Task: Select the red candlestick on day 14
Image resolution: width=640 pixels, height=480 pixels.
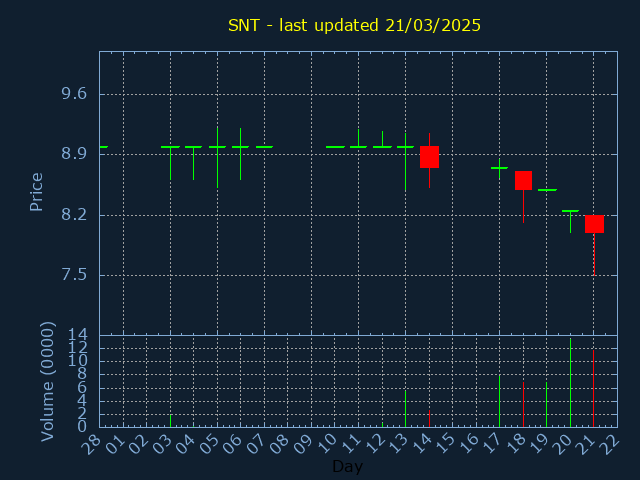Action: point(429,157)
